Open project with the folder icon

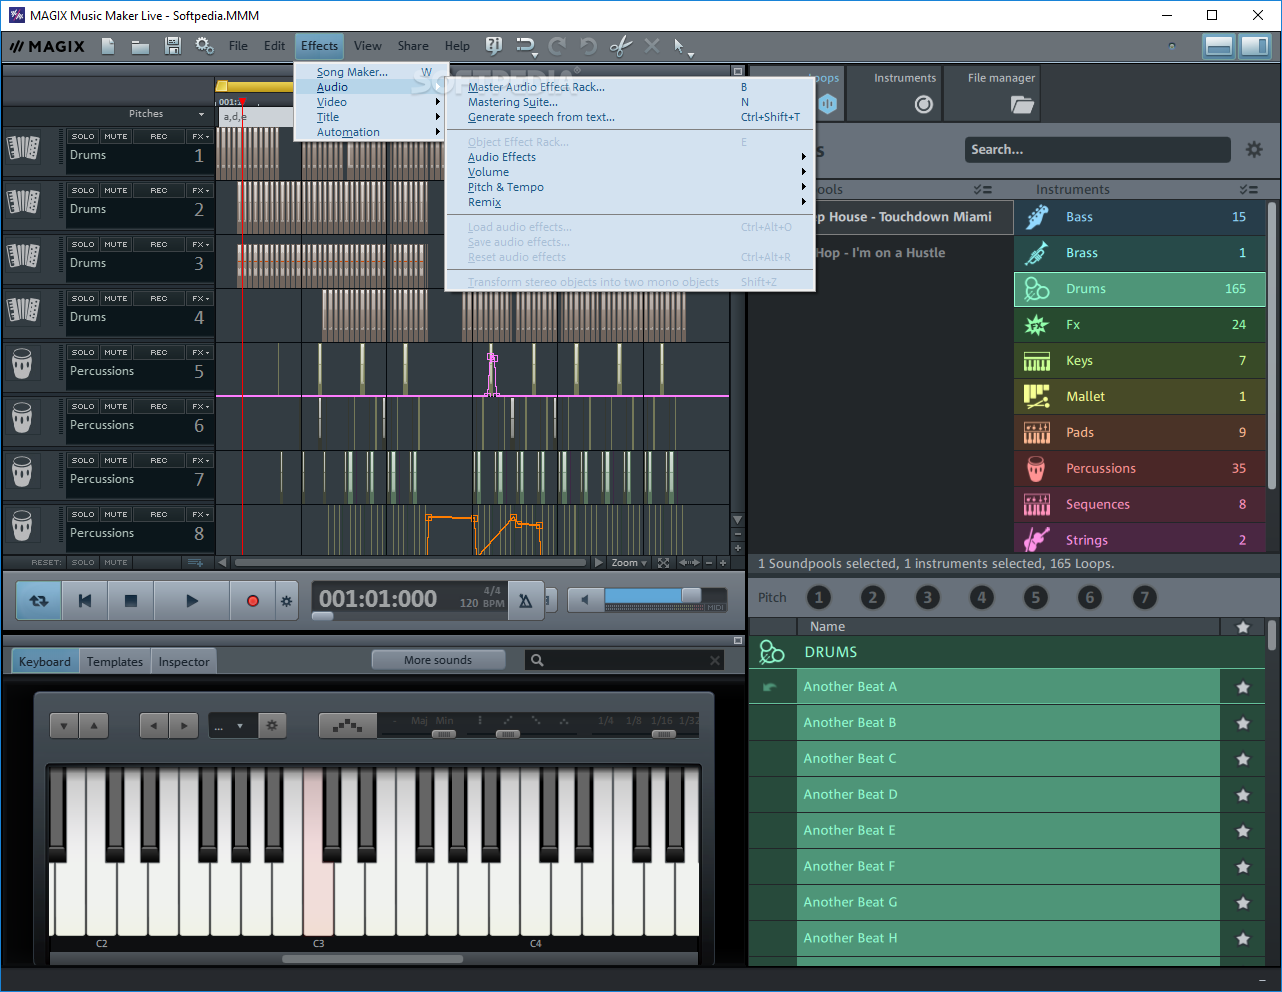(x=140, y=46)
